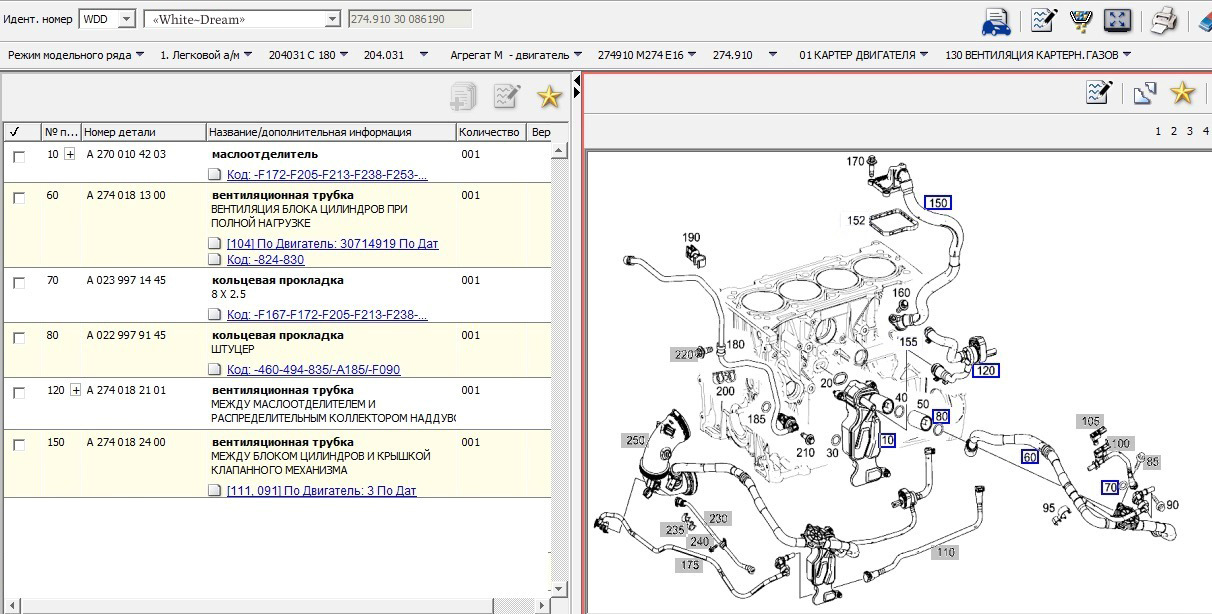The width and height of the screenshot is (1212, 614).
Task: Open the «White-Dream» combo box dropdown
Action: coord(332,19)
